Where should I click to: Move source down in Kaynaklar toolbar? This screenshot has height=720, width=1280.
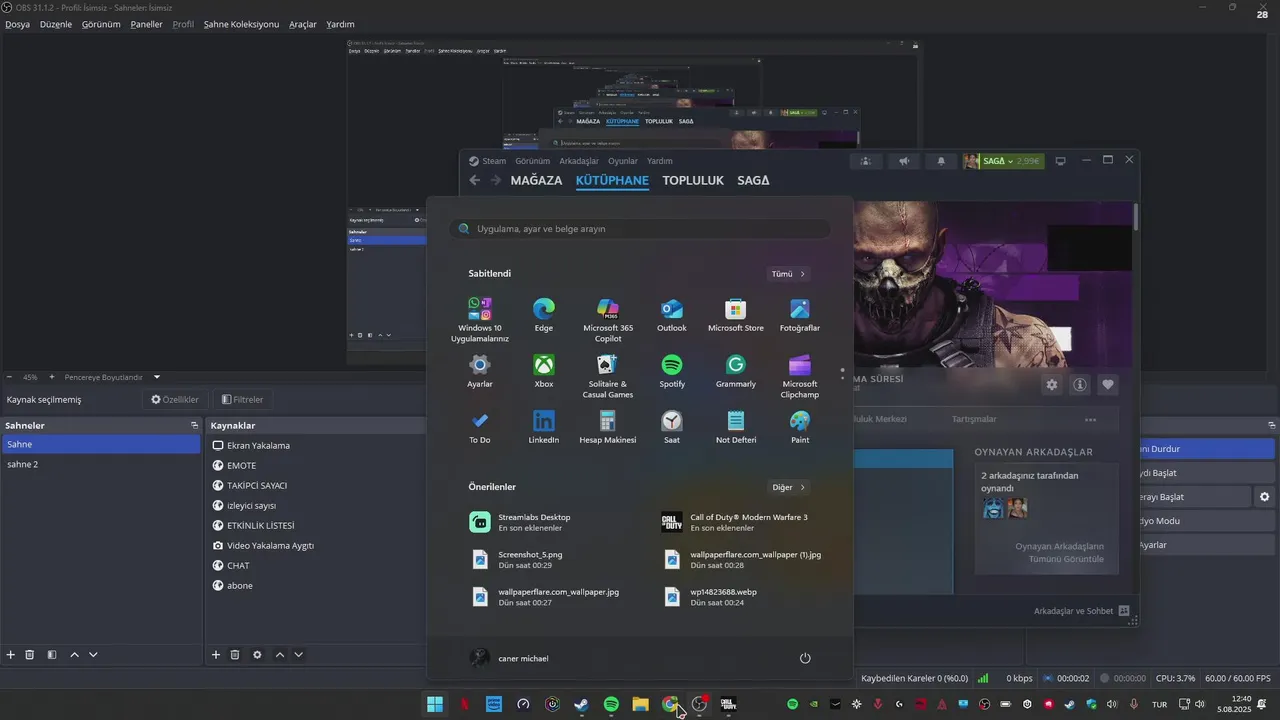(x=298, y=655)
